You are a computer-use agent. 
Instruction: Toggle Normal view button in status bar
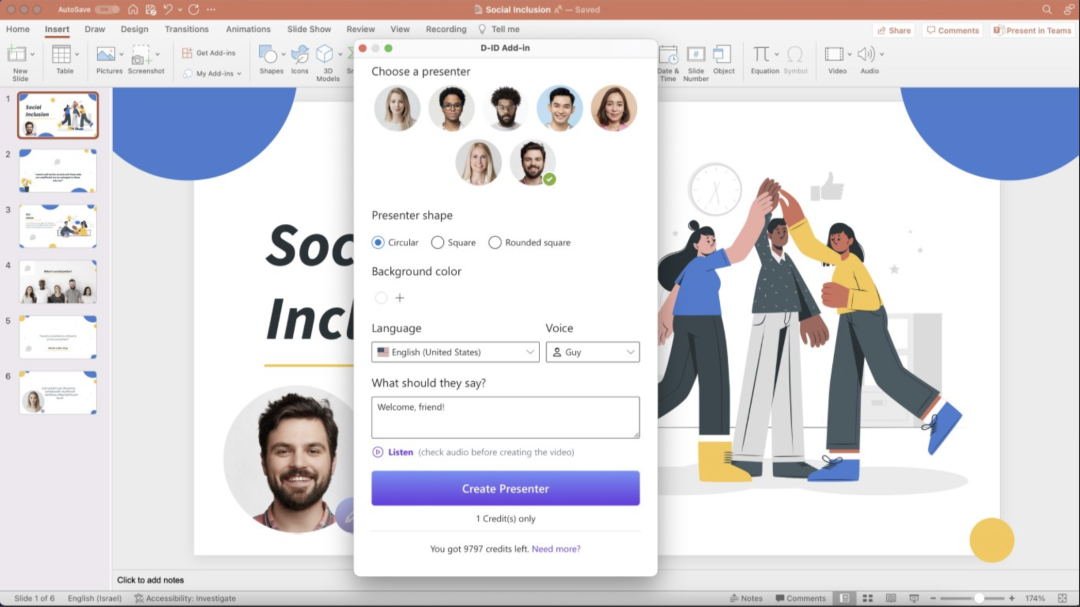844,598
